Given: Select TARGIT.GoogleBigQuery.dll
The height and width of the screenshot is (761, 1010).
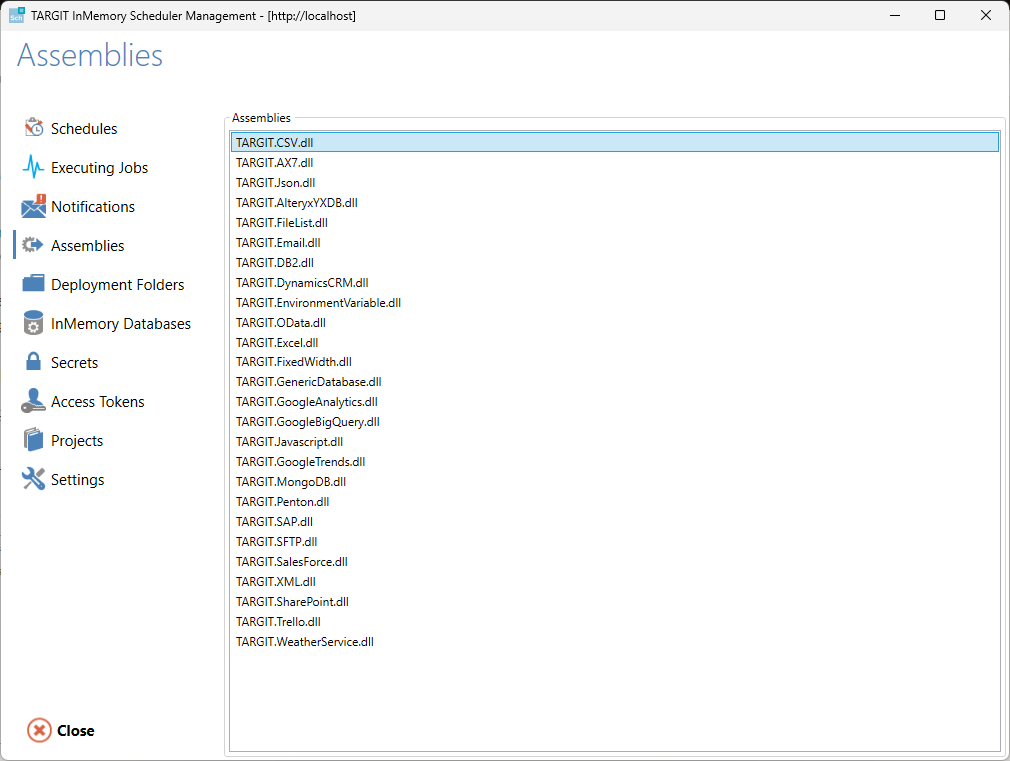Looking at the screenshot, I should [615, 421].
